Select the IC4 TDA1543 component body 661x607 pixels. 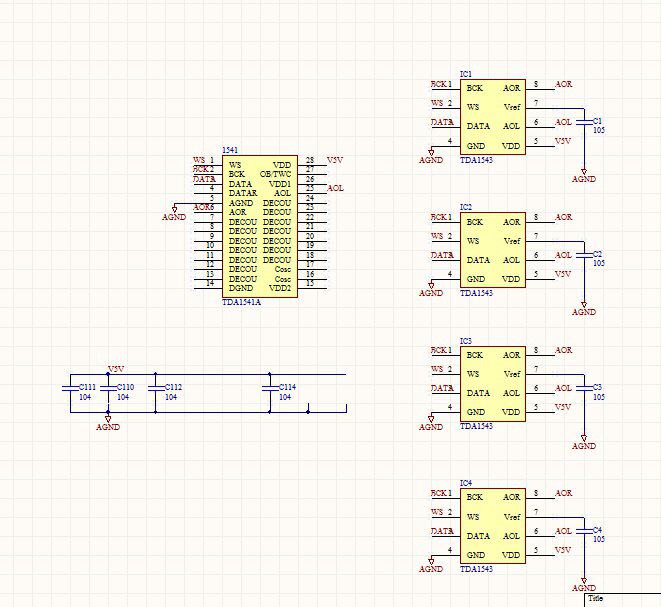tap(493, 526)
